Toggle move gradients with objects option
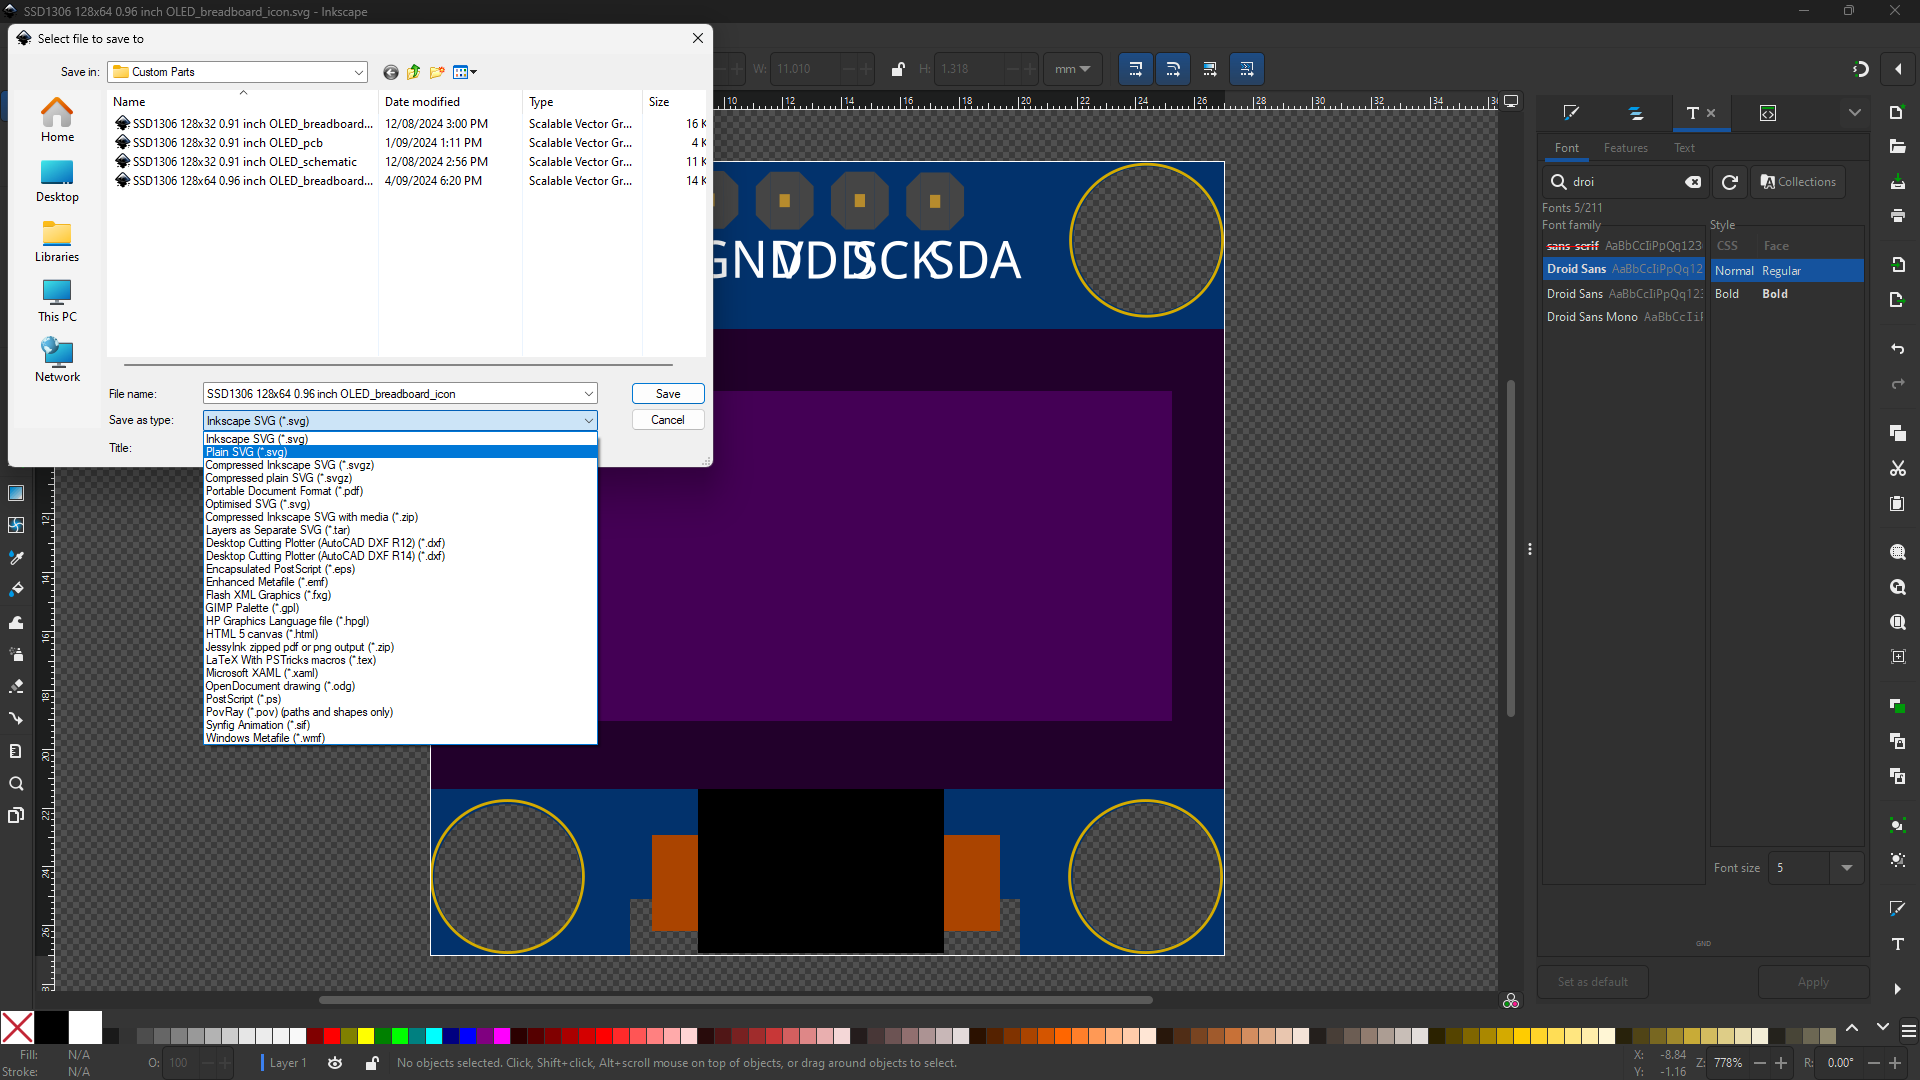Screen dimensions: 1920x1080 coord(1210,69)
